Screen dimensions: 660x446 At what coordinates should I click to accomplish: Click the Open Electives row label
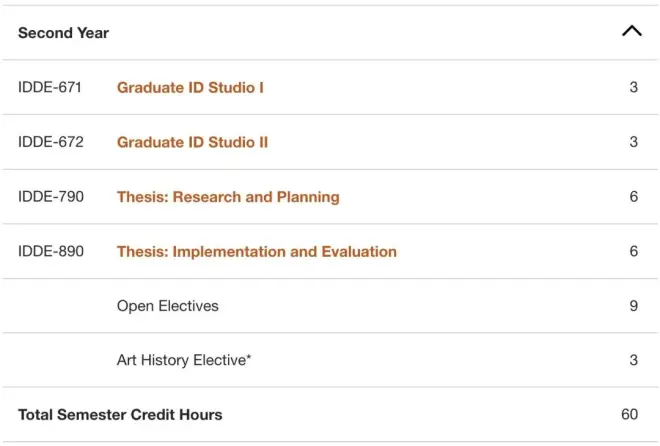(x=168, y=306)
